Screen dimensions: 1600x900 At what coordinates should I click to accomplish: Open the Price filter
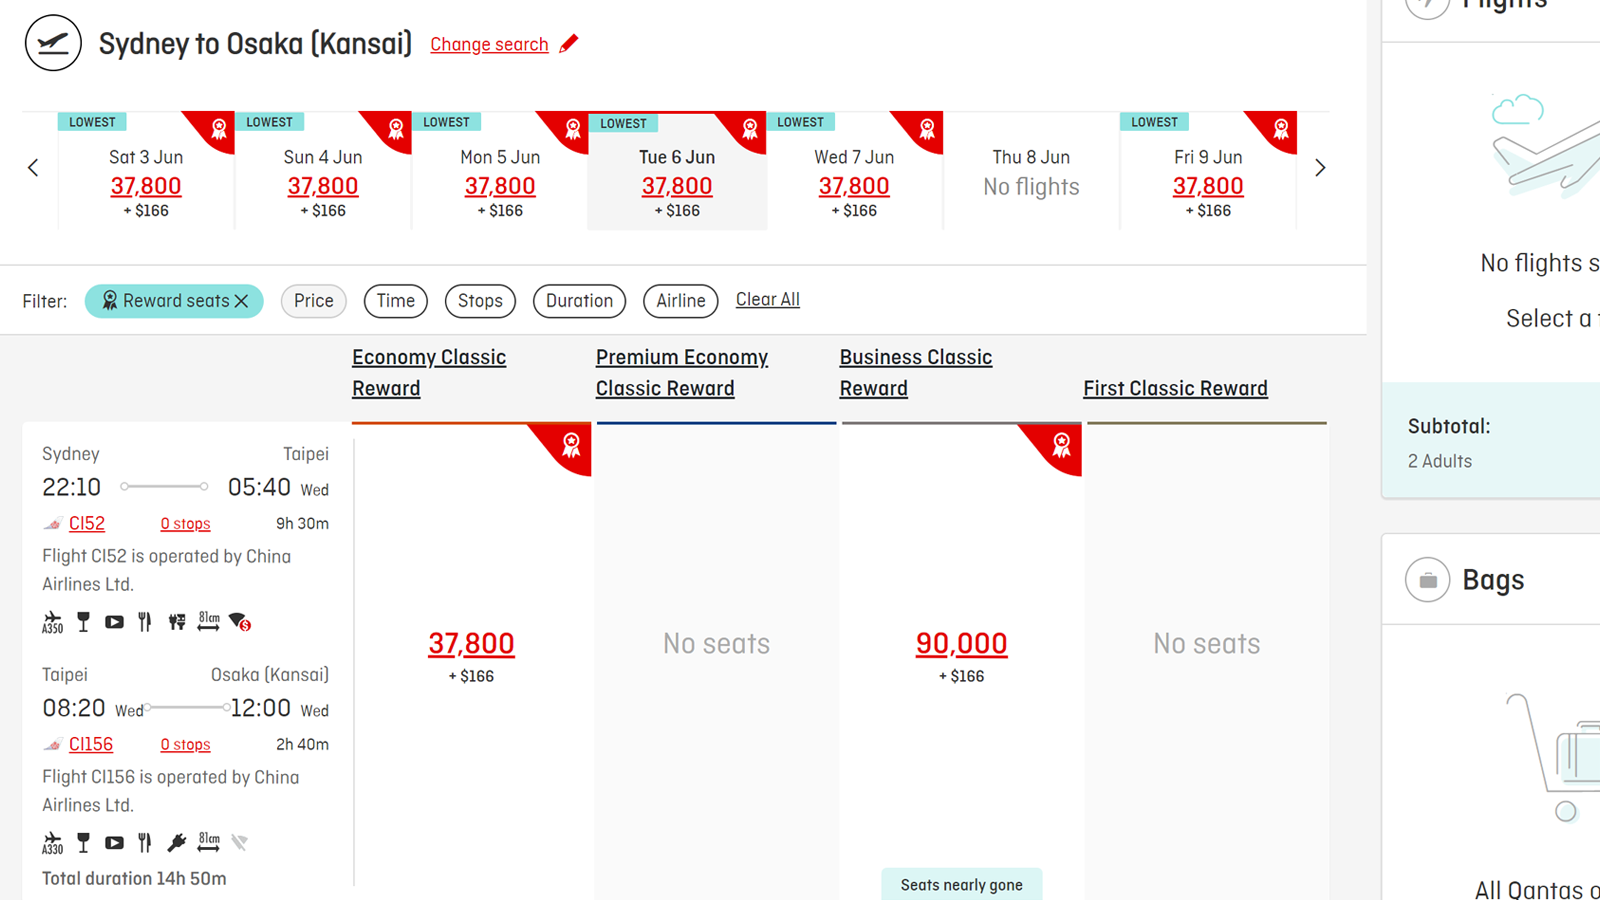point(314,301)
